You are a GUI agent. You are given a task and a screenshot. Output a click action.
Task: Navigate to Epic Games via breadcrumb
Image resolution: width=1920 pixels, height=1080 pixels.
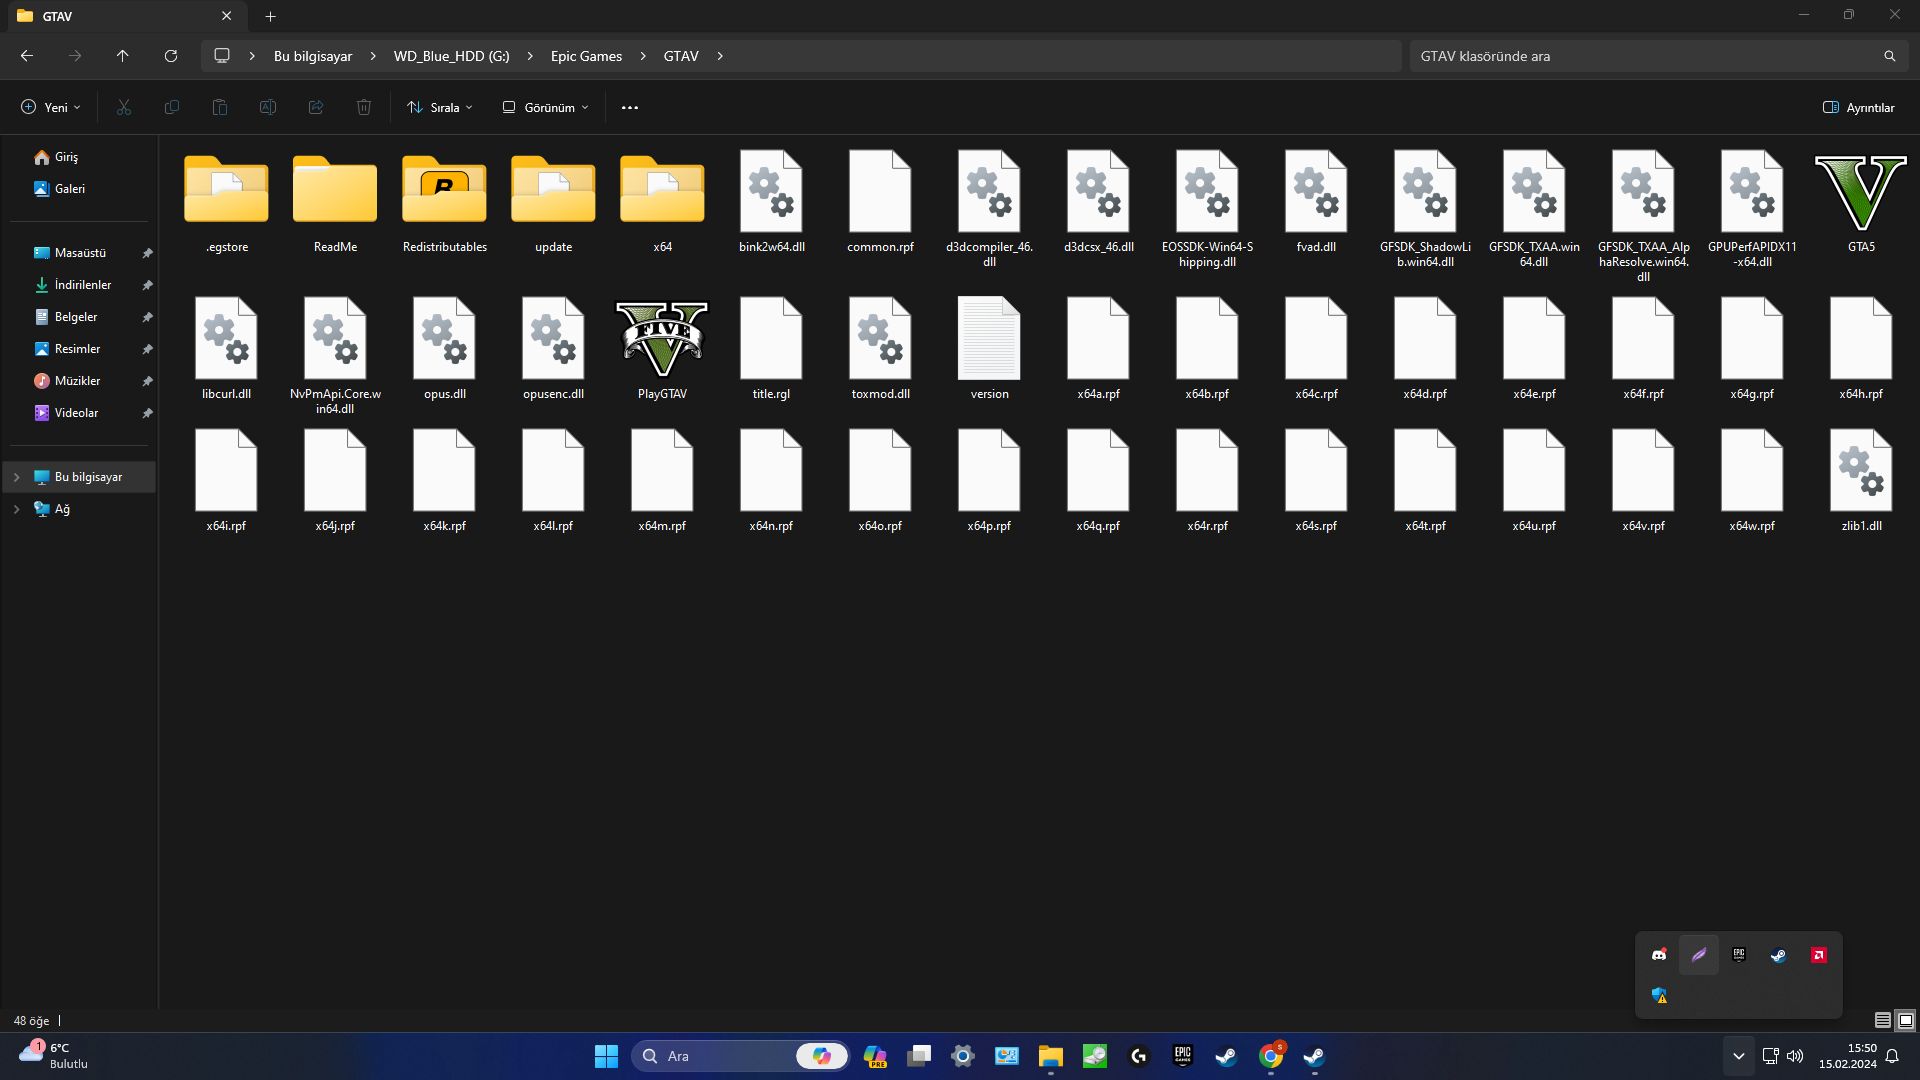[586, 56]
